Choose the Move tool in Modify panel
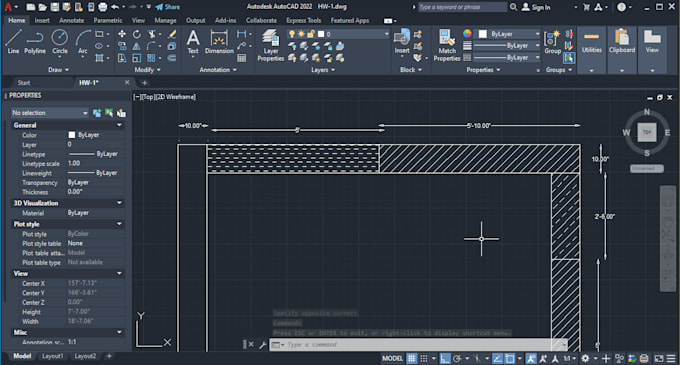The image size is (680, 365). tap(122, 34)
